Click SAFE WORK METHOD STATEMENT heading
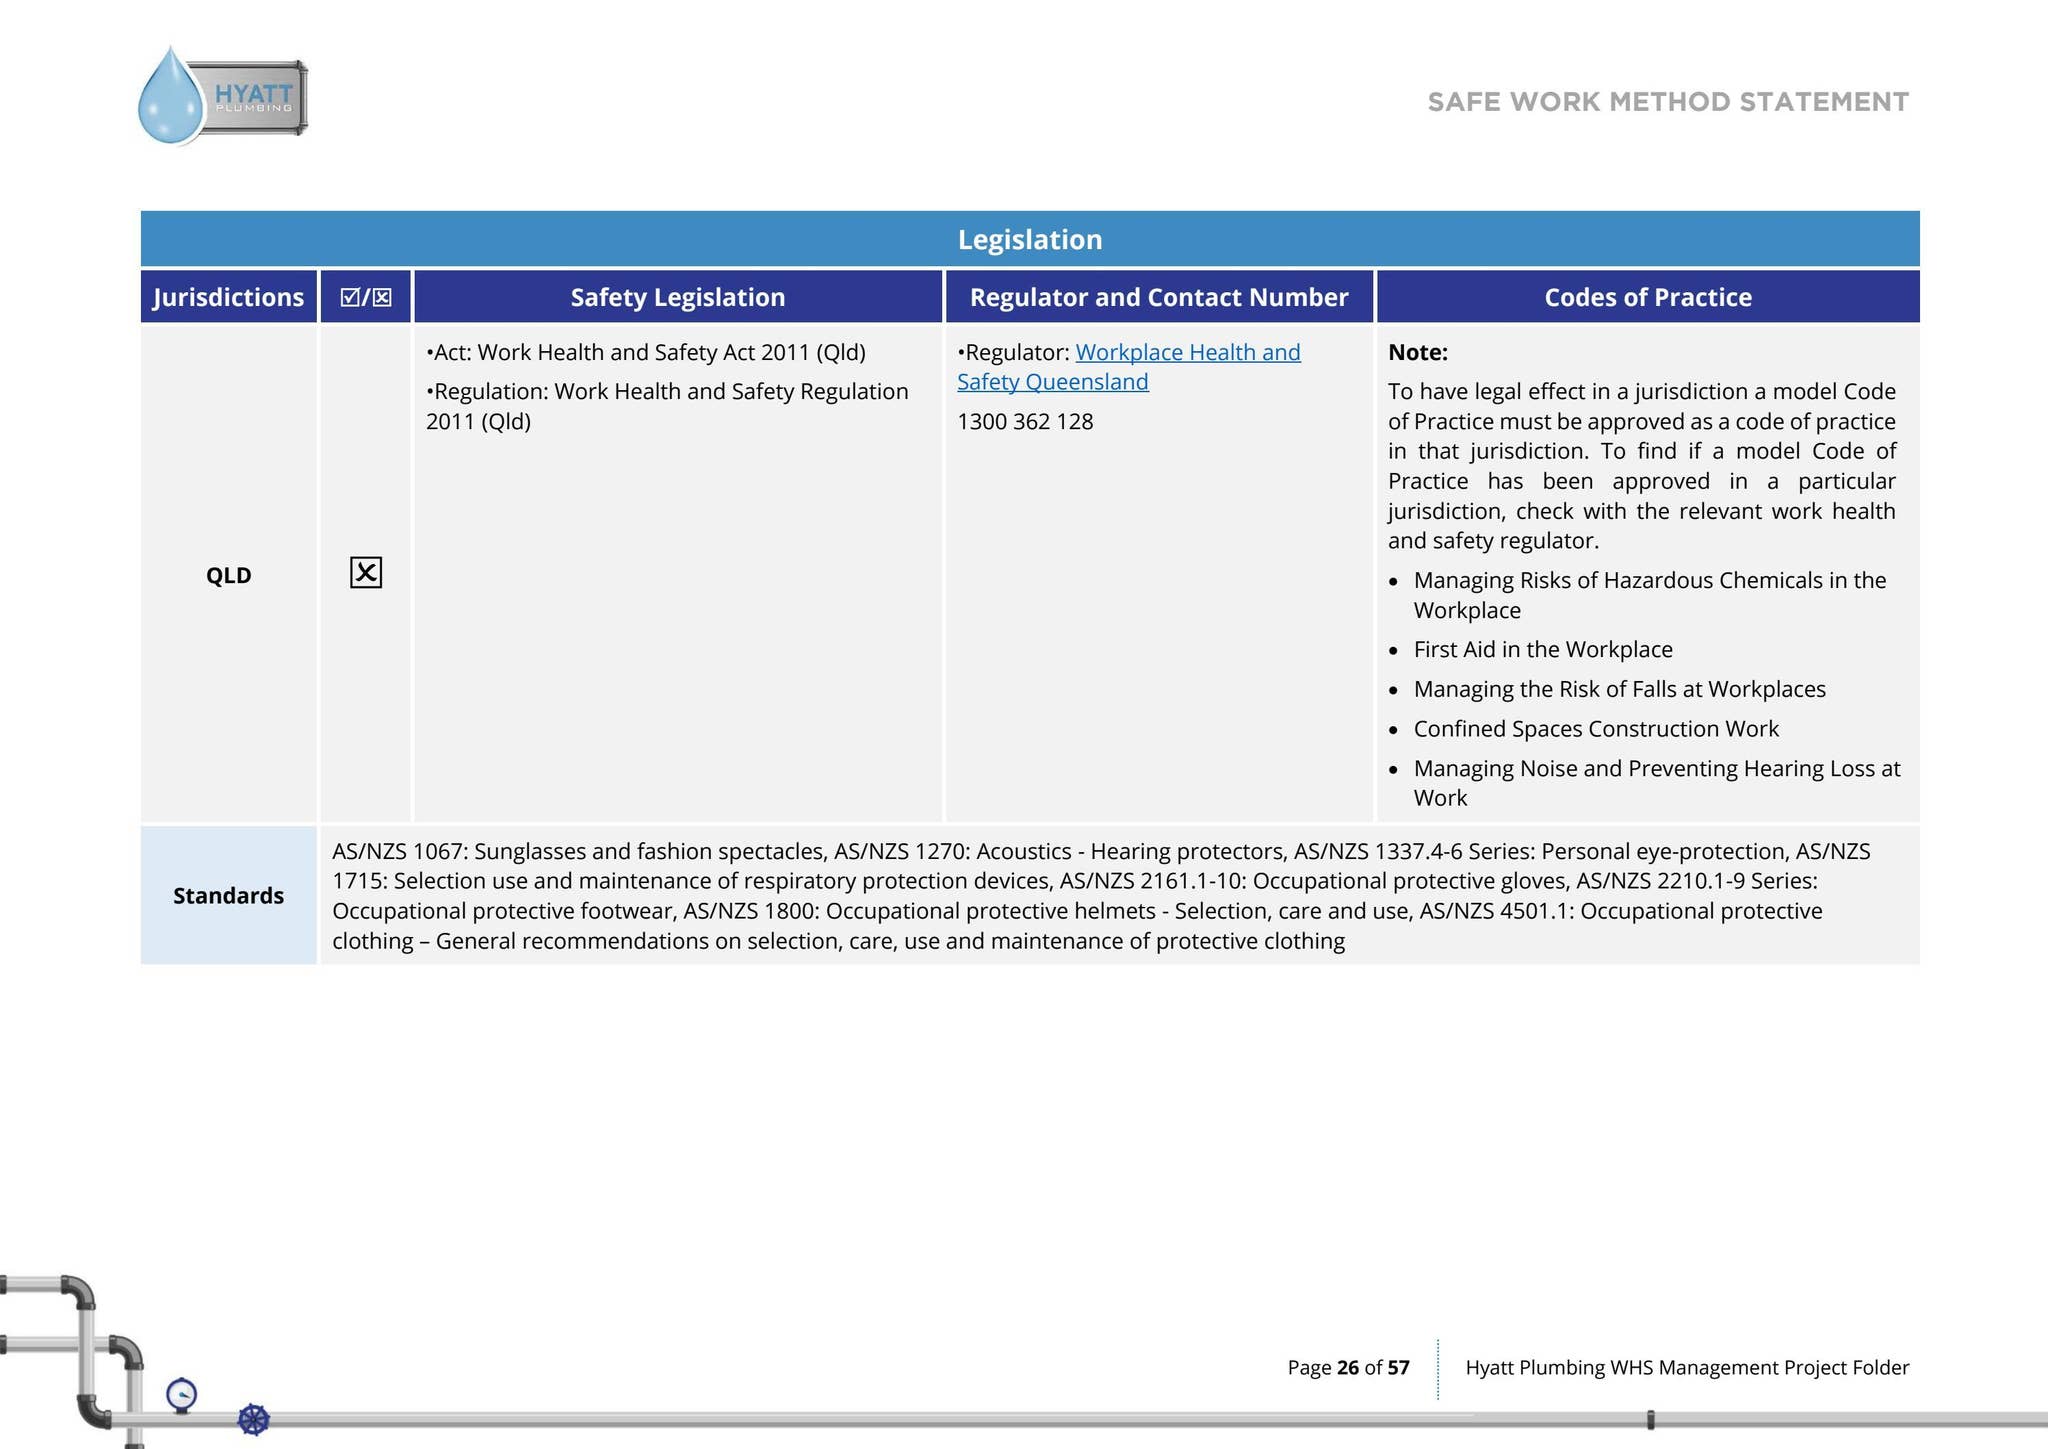 tap(1668, 102)
